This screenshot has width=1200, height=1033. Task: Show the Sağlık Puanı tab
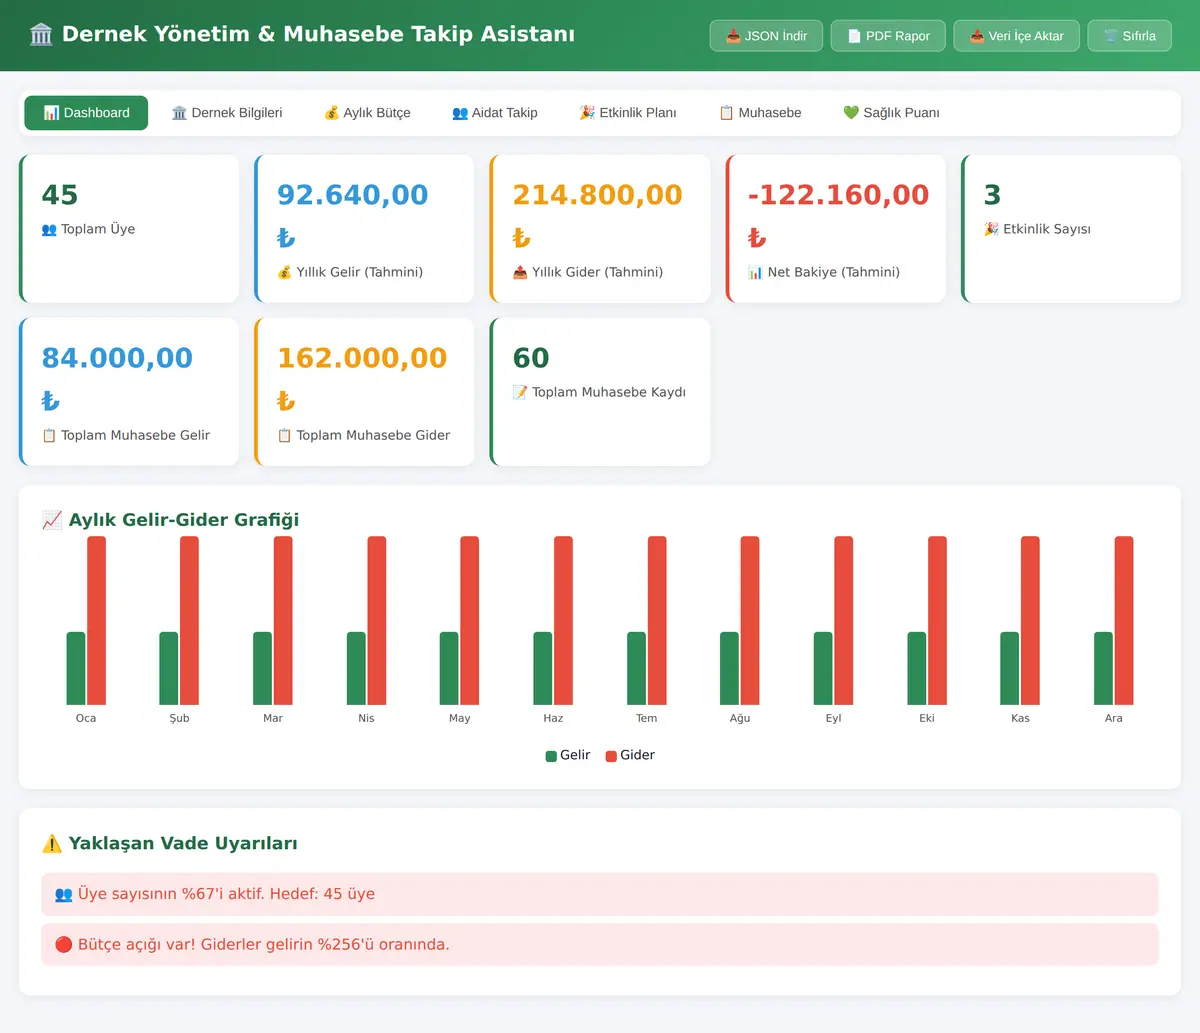[891, 113]
